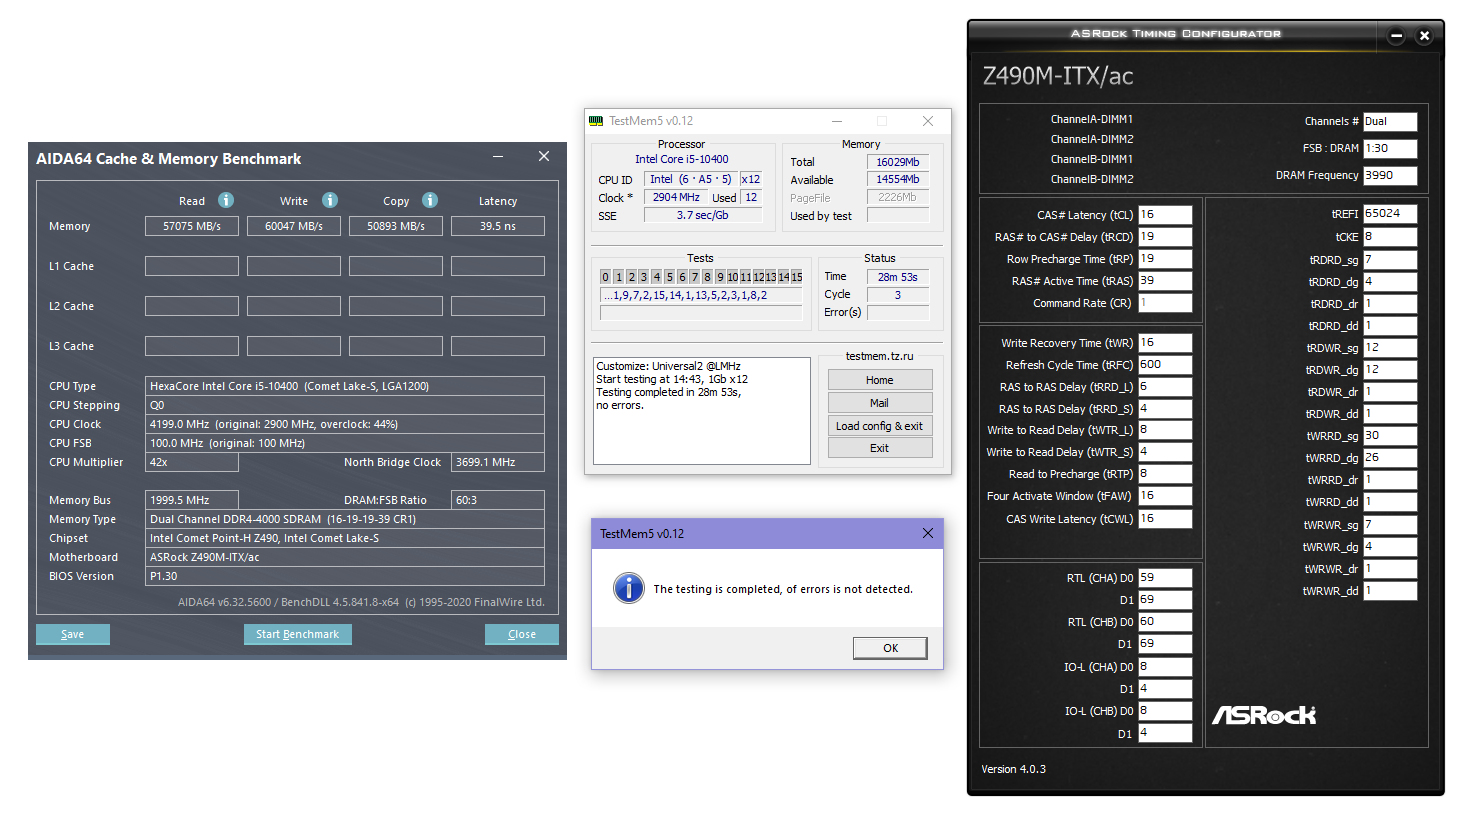
Task: Click the Total memory value 16029Mb
Action: [x=898, y=162]
